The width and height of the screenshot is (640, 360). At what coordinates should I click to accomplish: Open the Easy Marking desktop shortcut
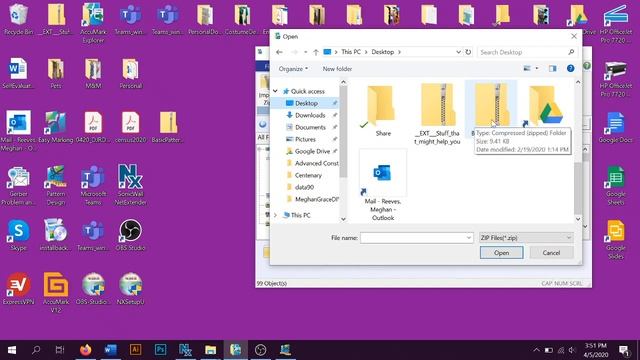click(56, 127)
